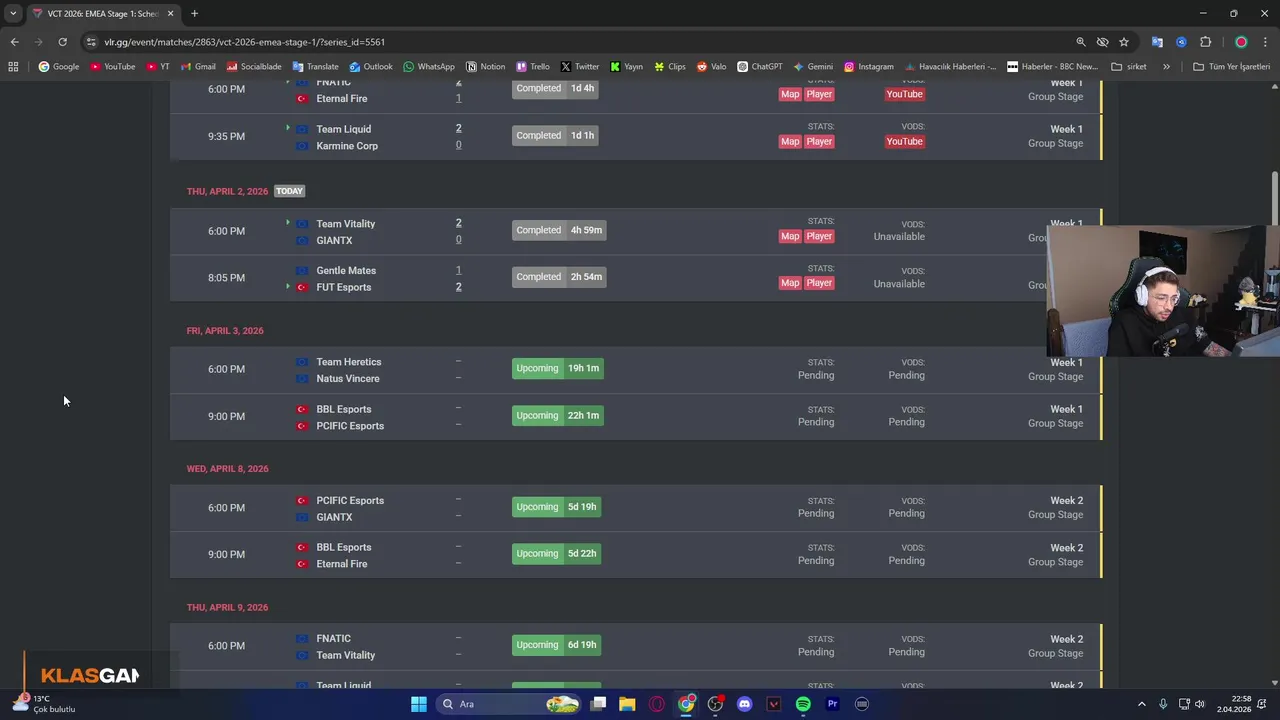This screenshot has height=720, width=1280.
Task: Reload the page with the refresh icon
Action: (x=62, y=42)
